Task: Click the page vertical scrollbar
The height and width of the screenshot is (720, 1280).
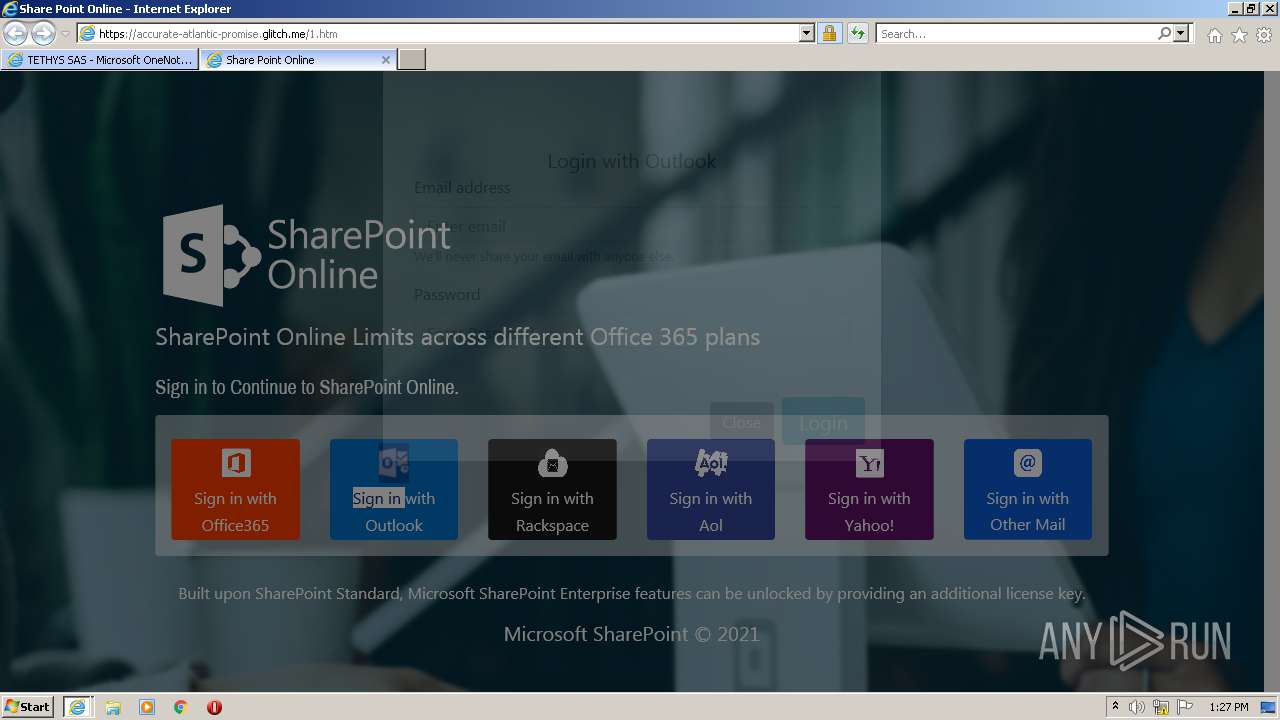Action: (1272, 380)
